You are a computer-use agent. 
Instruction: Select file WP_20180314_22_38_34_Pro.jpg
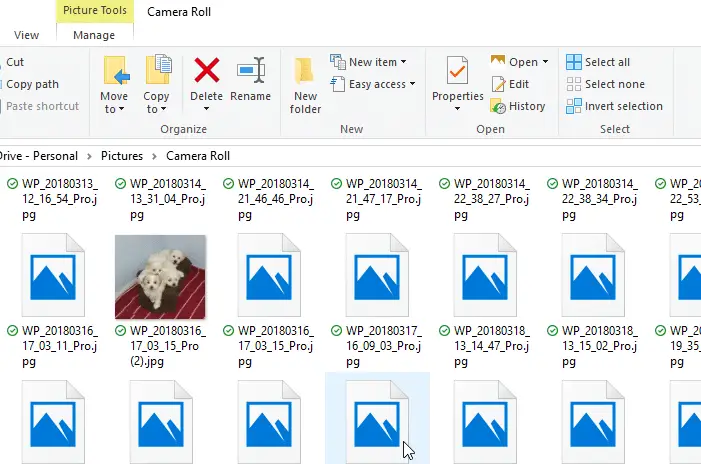(600, 199)
